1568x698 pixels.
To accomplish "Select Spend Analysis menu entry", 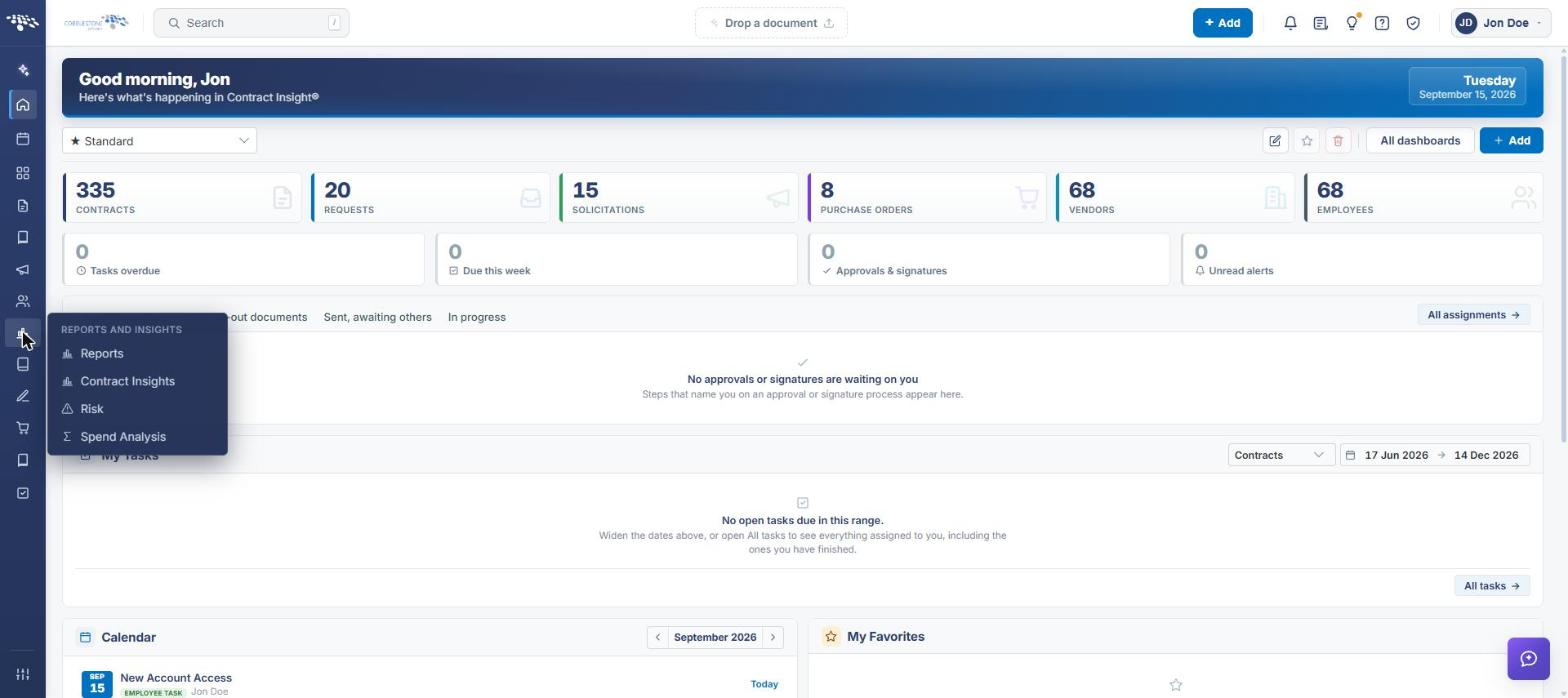I will pyautogui.click(x=123, y=437).
